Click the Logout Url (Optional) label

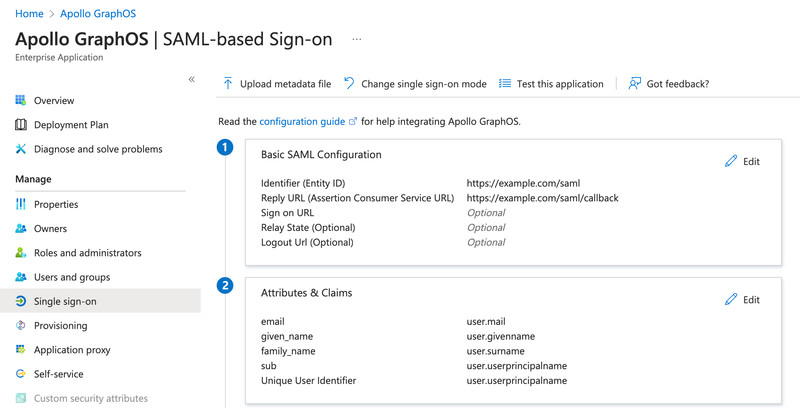[x=307, y=242]
